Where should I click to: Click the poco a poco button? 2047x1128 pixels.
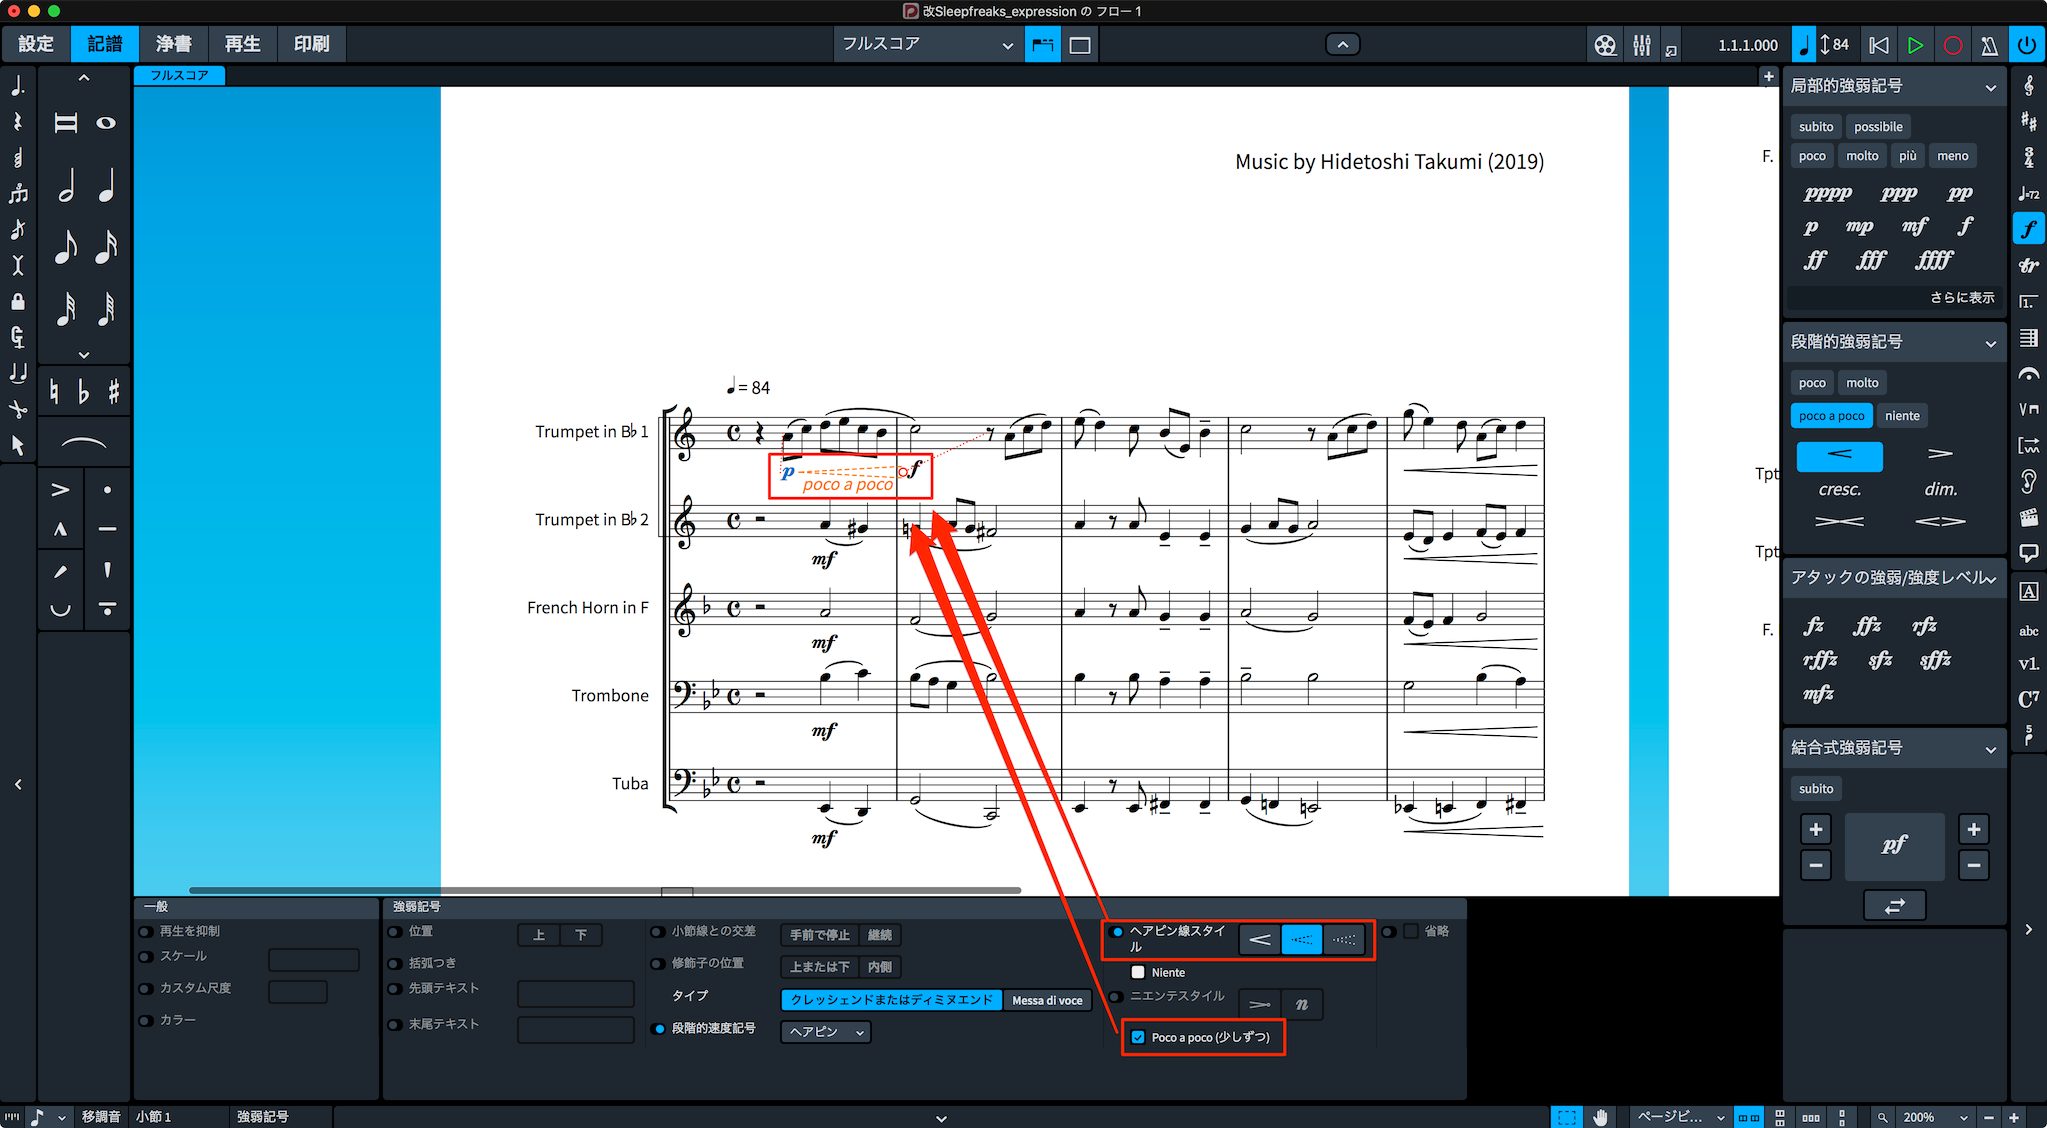tap(1831, 416)
